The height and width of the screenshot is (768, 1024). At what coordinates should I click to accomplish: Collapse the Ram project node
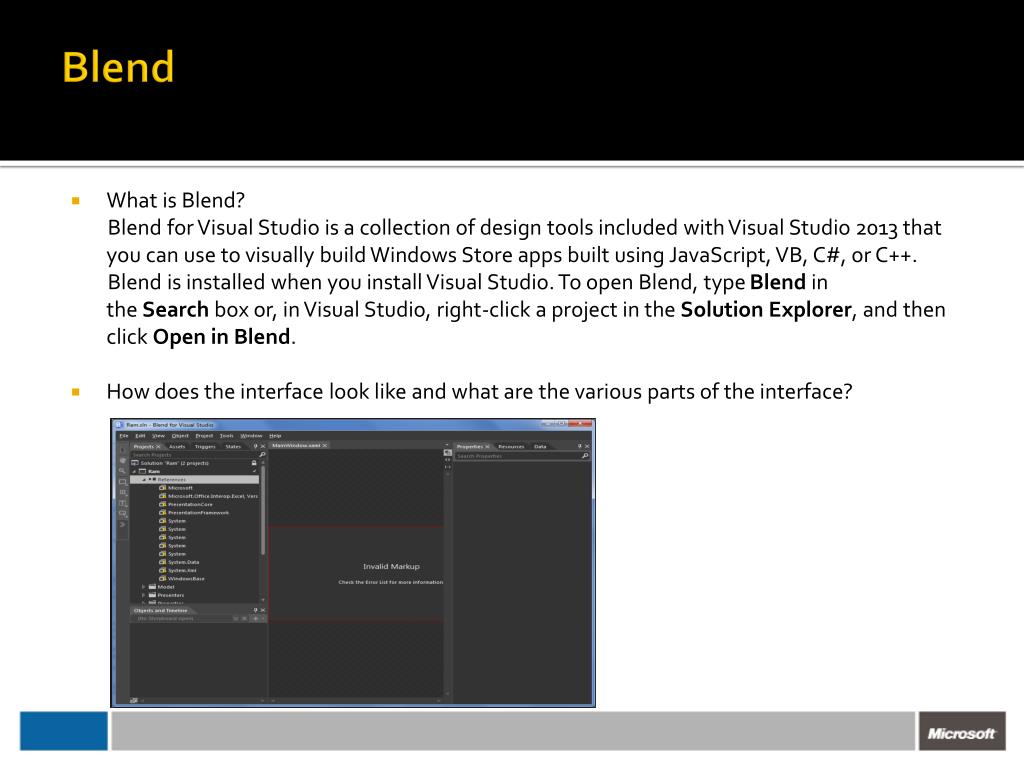pos(135,472)
